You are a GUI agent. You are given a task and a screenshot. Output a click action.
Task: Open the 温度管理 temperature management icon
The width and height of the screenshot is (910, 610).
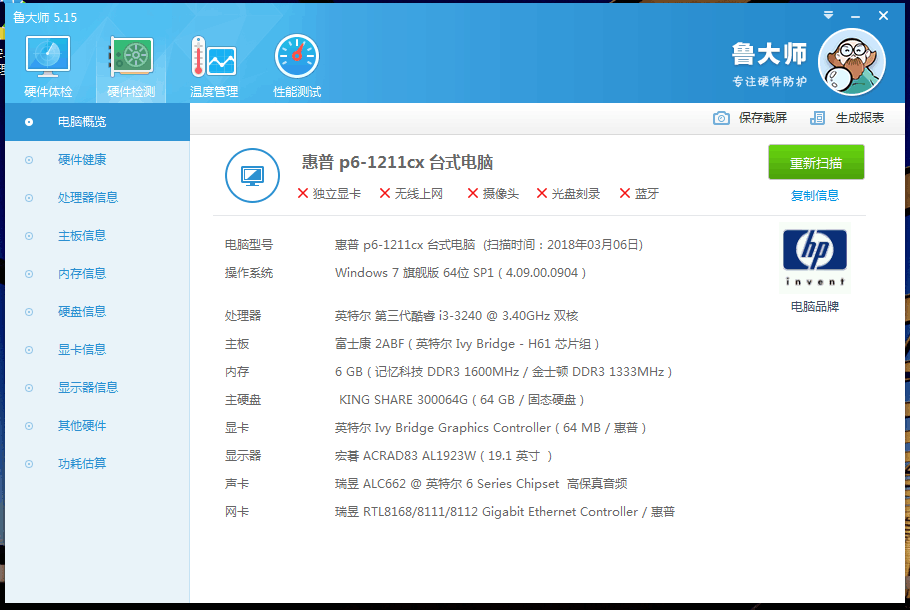(x=214, y=66)
